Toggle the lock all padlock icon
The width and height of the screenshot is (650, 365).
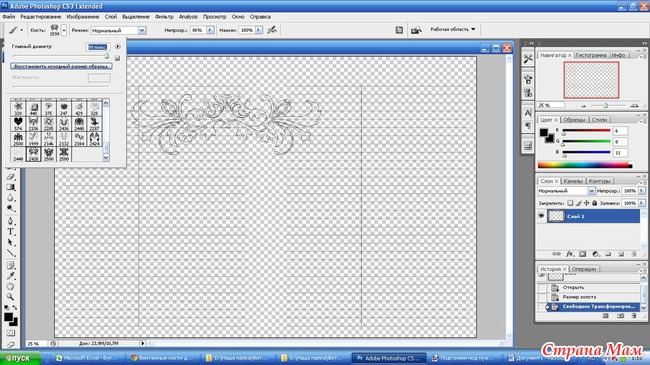[594, 203]
